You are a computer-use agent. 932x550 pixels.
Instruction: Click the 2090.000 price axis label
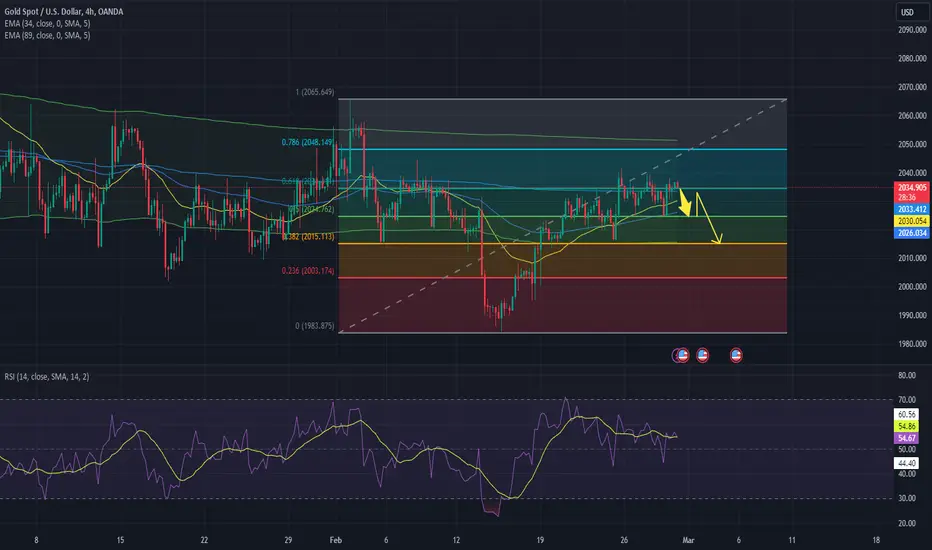click(912, 30)
